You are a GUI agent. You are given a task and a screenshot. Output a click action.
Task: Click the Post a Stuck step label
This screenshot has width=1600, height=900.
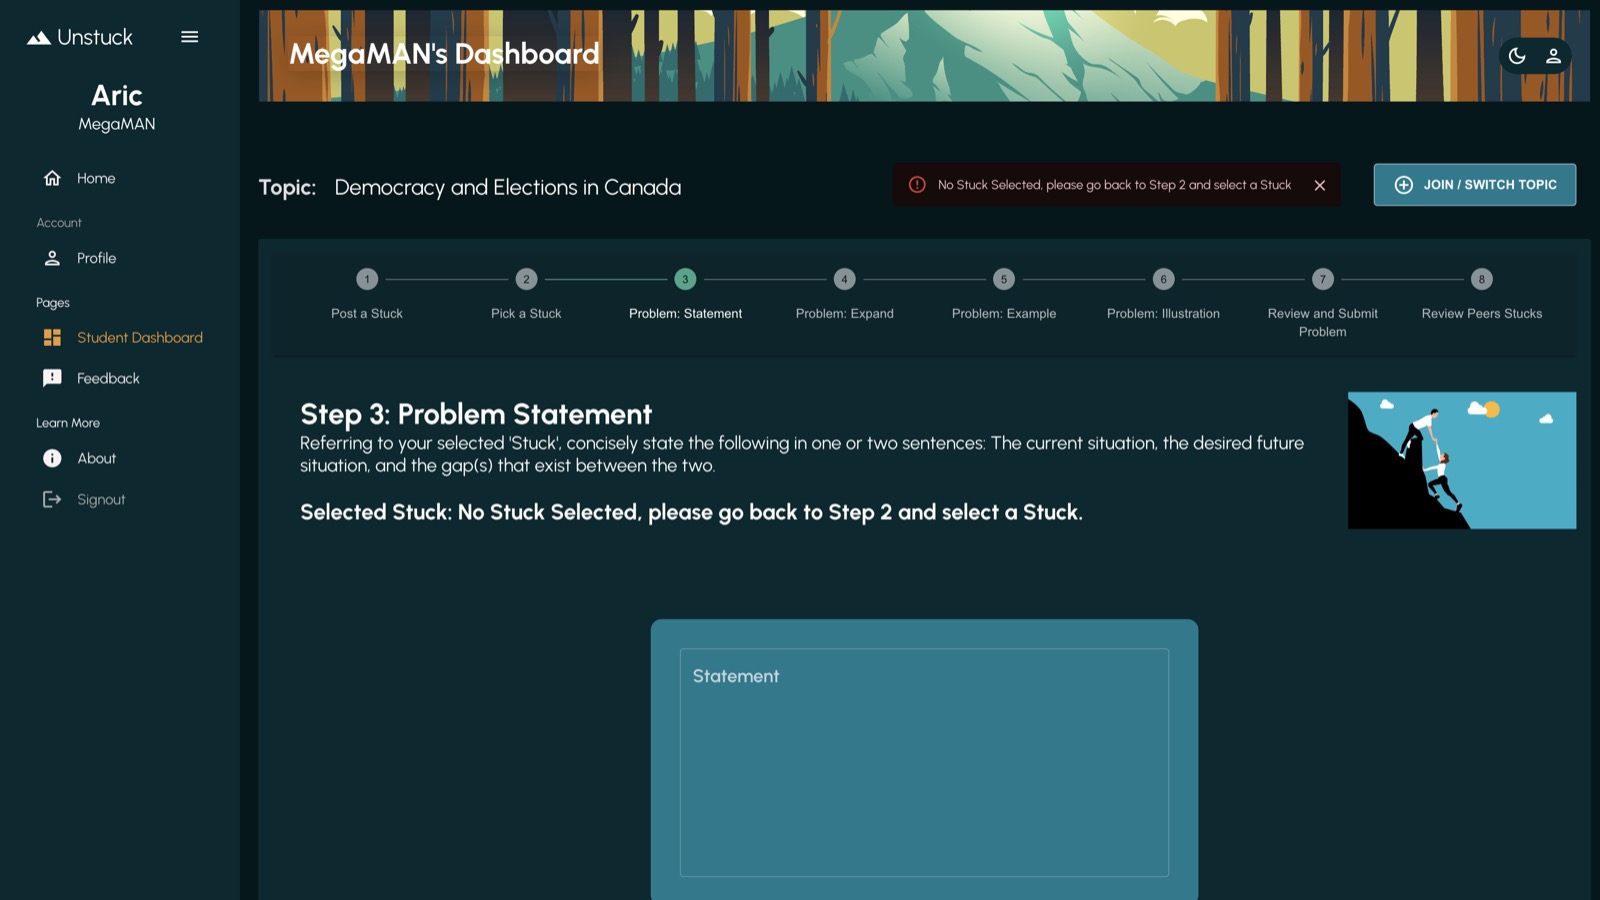[367, 314]
